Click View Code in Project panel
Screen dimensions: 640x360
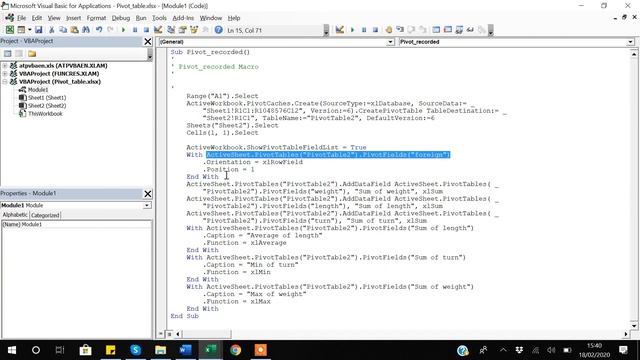7,53
